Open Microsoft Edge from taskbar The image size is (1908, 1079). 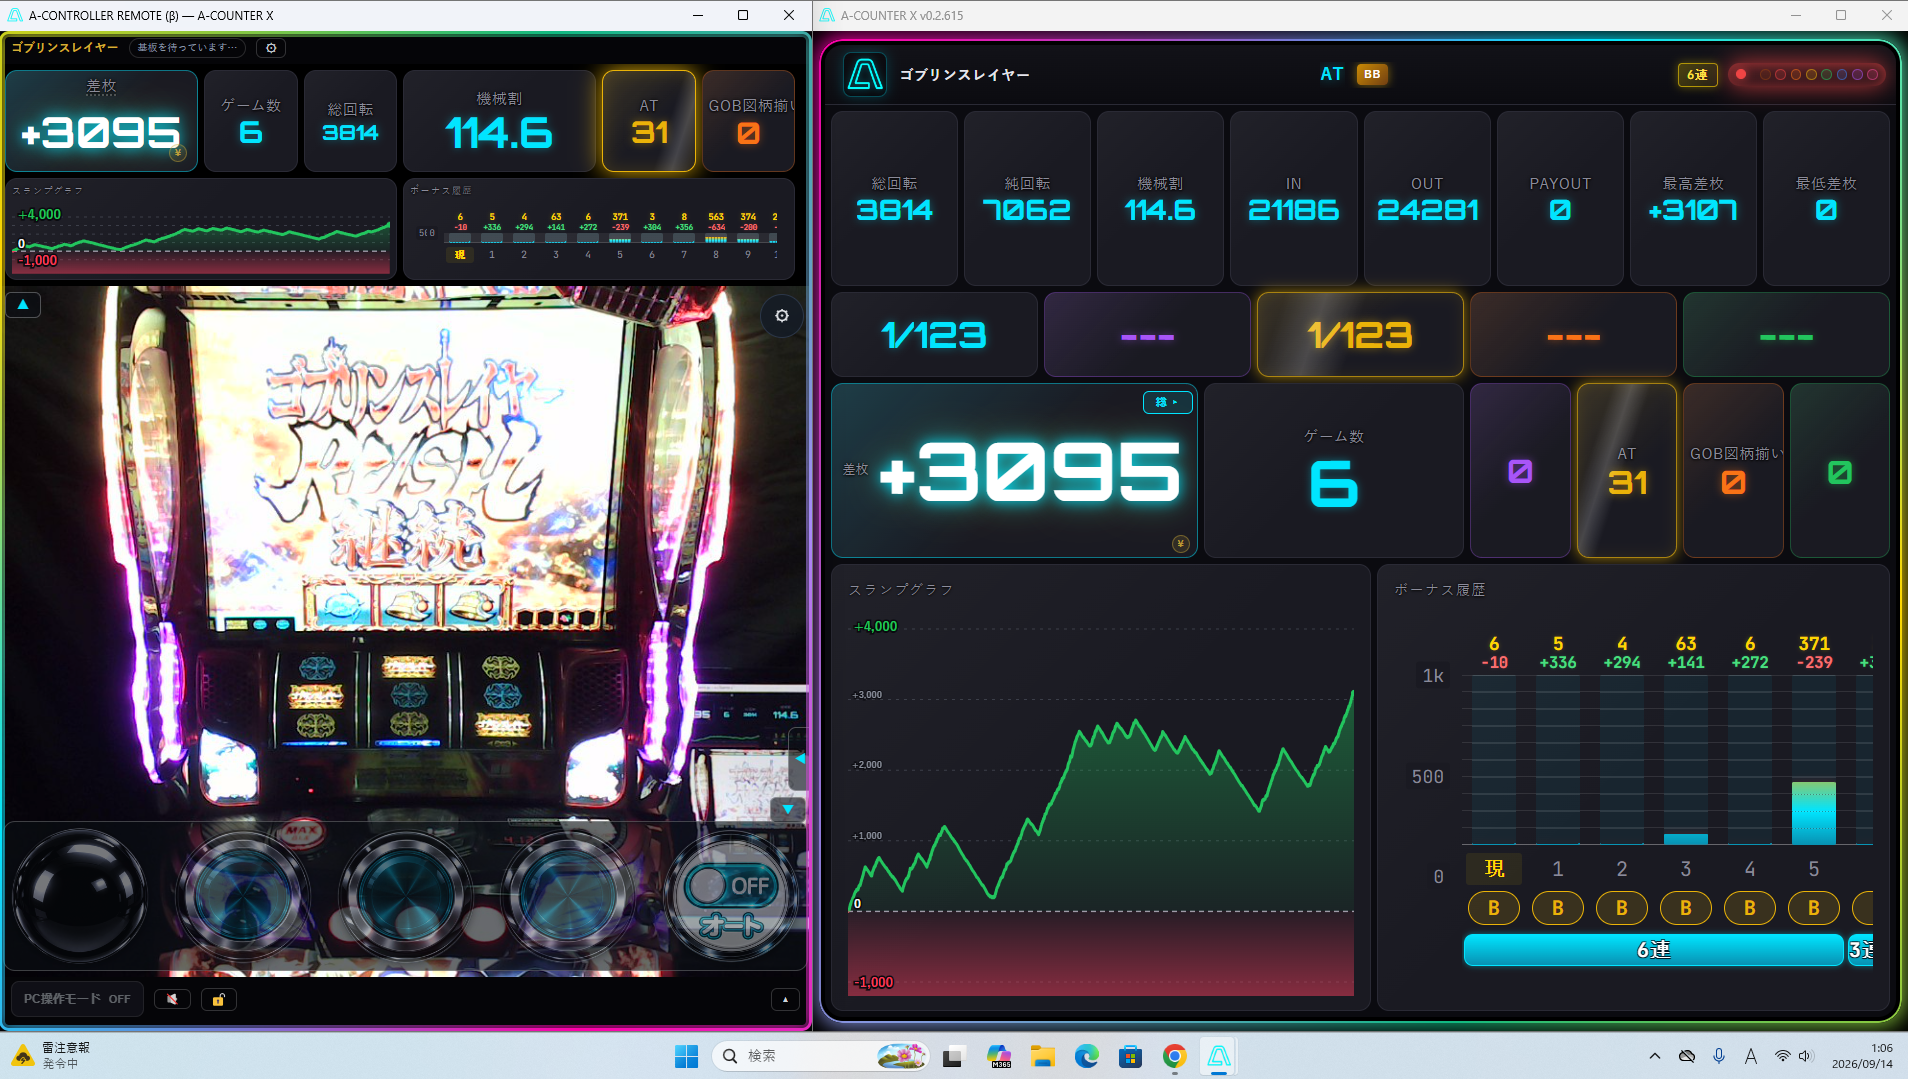click(x=1087, y=1056)
